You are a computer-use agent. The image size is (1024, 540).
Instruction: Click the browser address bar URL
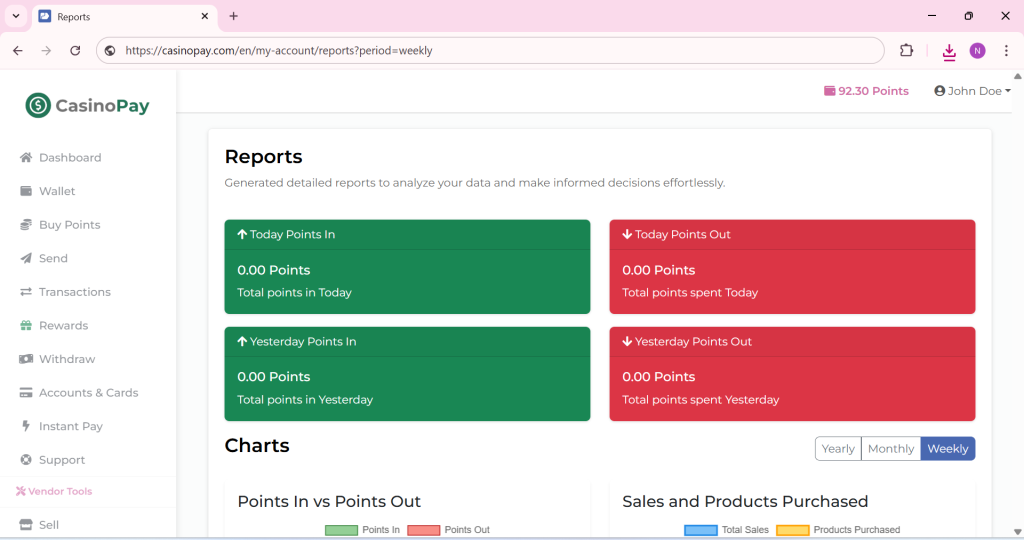[x=279, y=50]
